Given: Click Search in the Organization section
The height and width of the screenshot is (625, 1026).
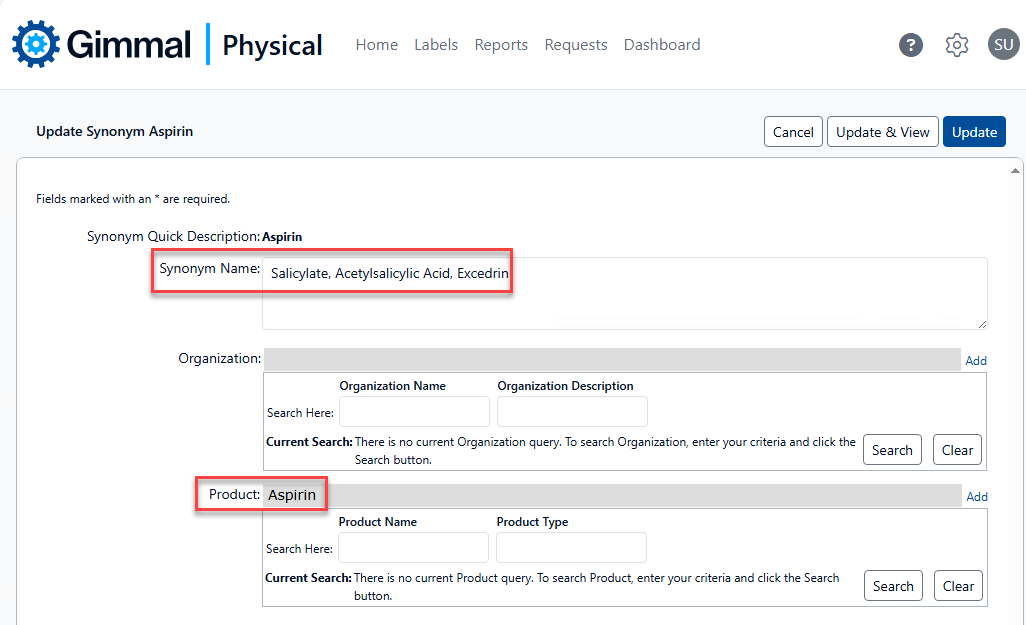Looking at the screenshot, I should (x=891, y=450).
